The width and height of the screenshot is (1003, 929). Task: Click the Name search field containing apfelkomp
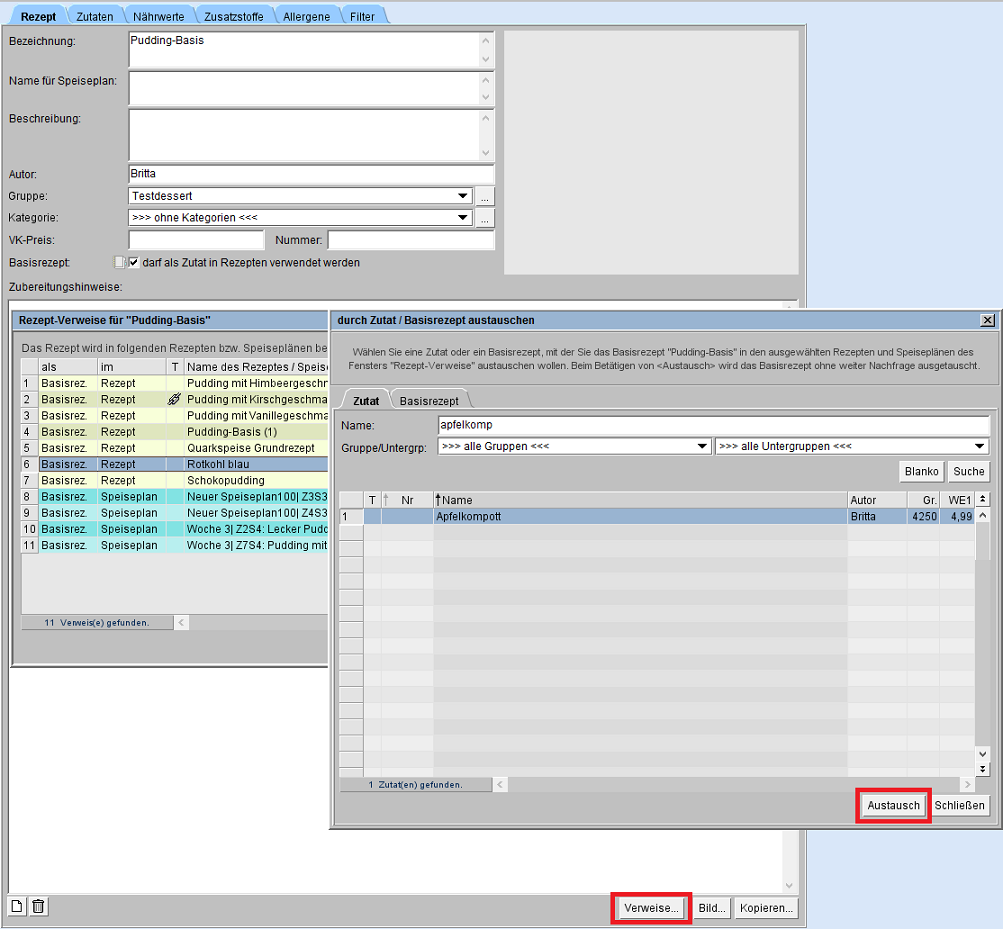click(x=713, y=425)
